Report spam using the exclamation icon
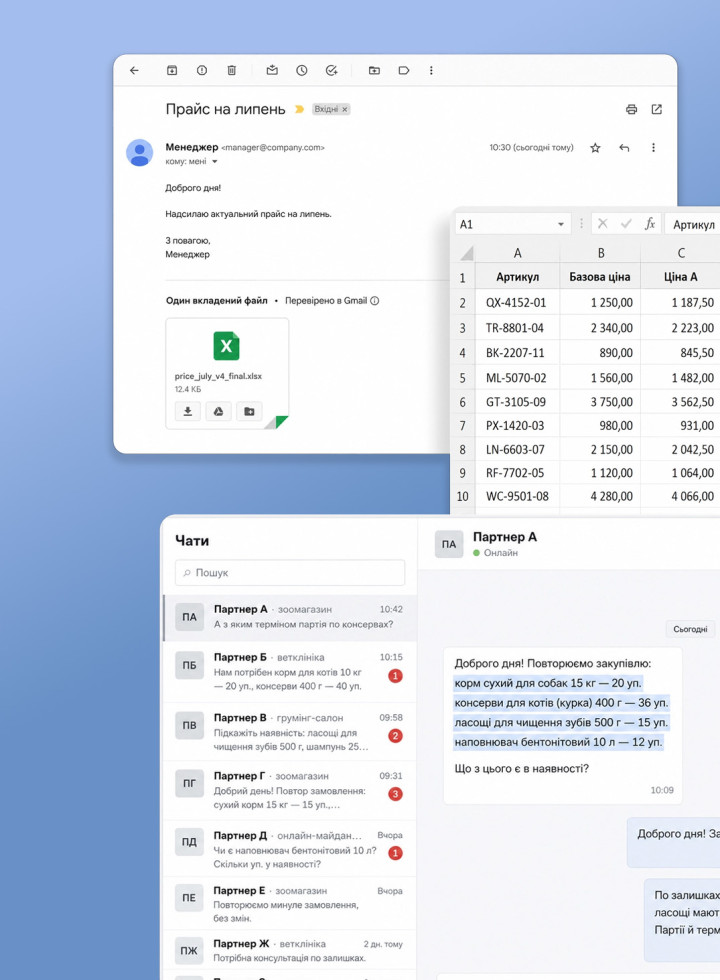720x980 pixels. [202, 71]
